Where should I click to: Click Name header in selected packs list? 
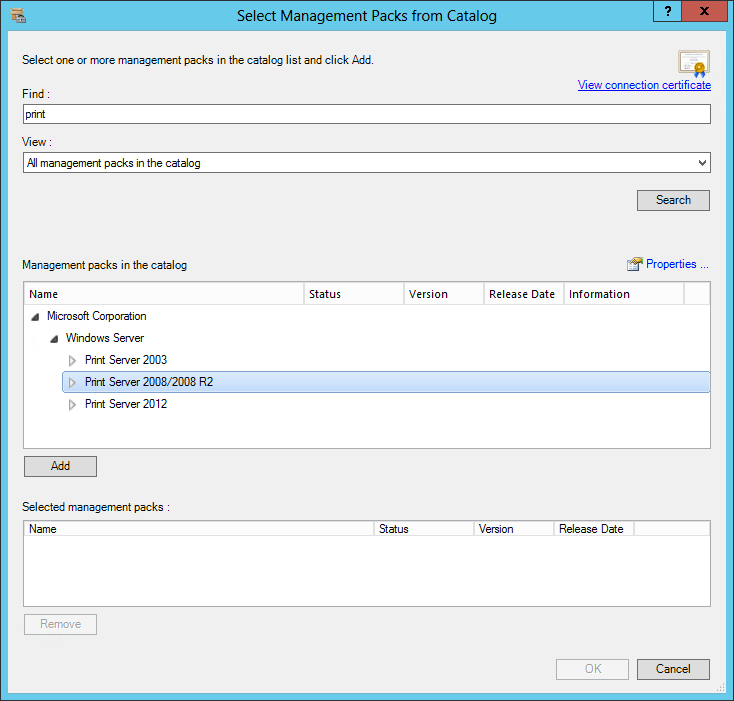click(199, 529)
